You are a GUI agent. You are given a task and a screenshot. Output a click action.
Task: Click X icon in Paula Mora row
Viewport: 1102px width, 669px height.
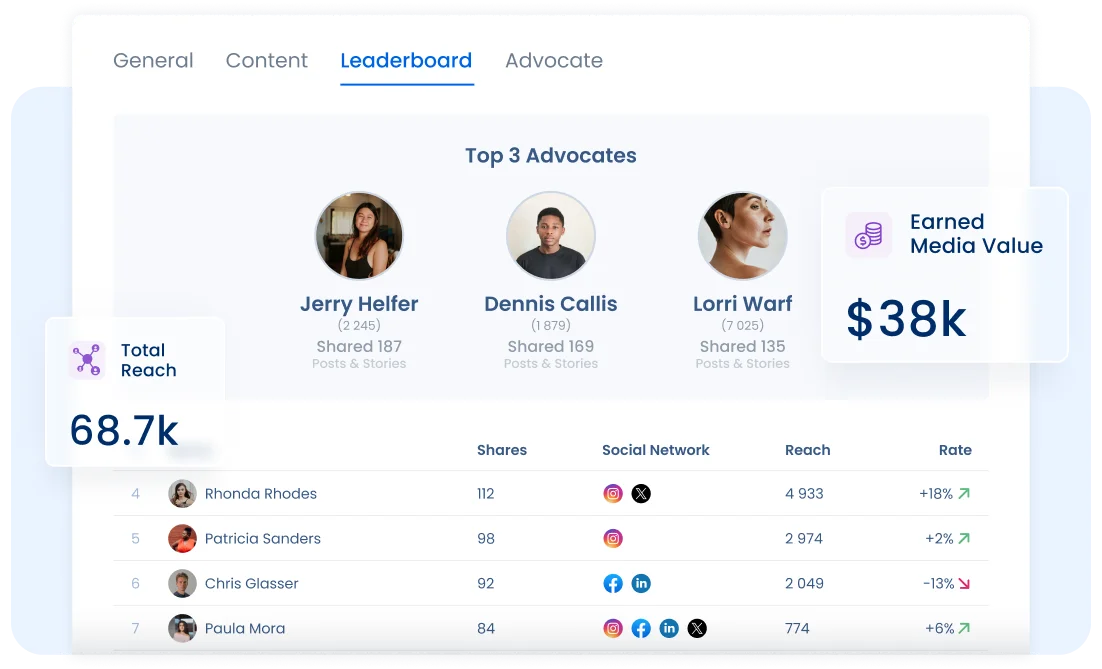[x=697, y=628]
